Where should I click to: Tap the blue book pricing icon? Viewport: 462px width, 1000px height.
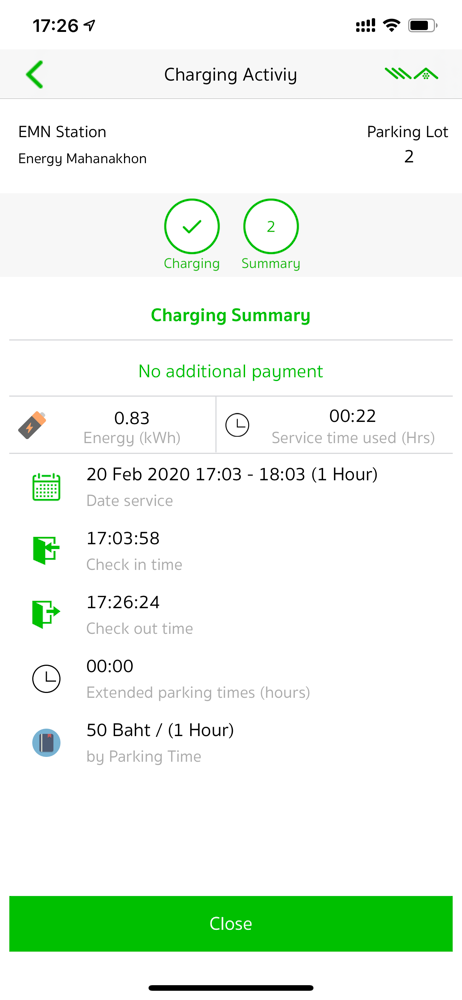coord(46,743)
